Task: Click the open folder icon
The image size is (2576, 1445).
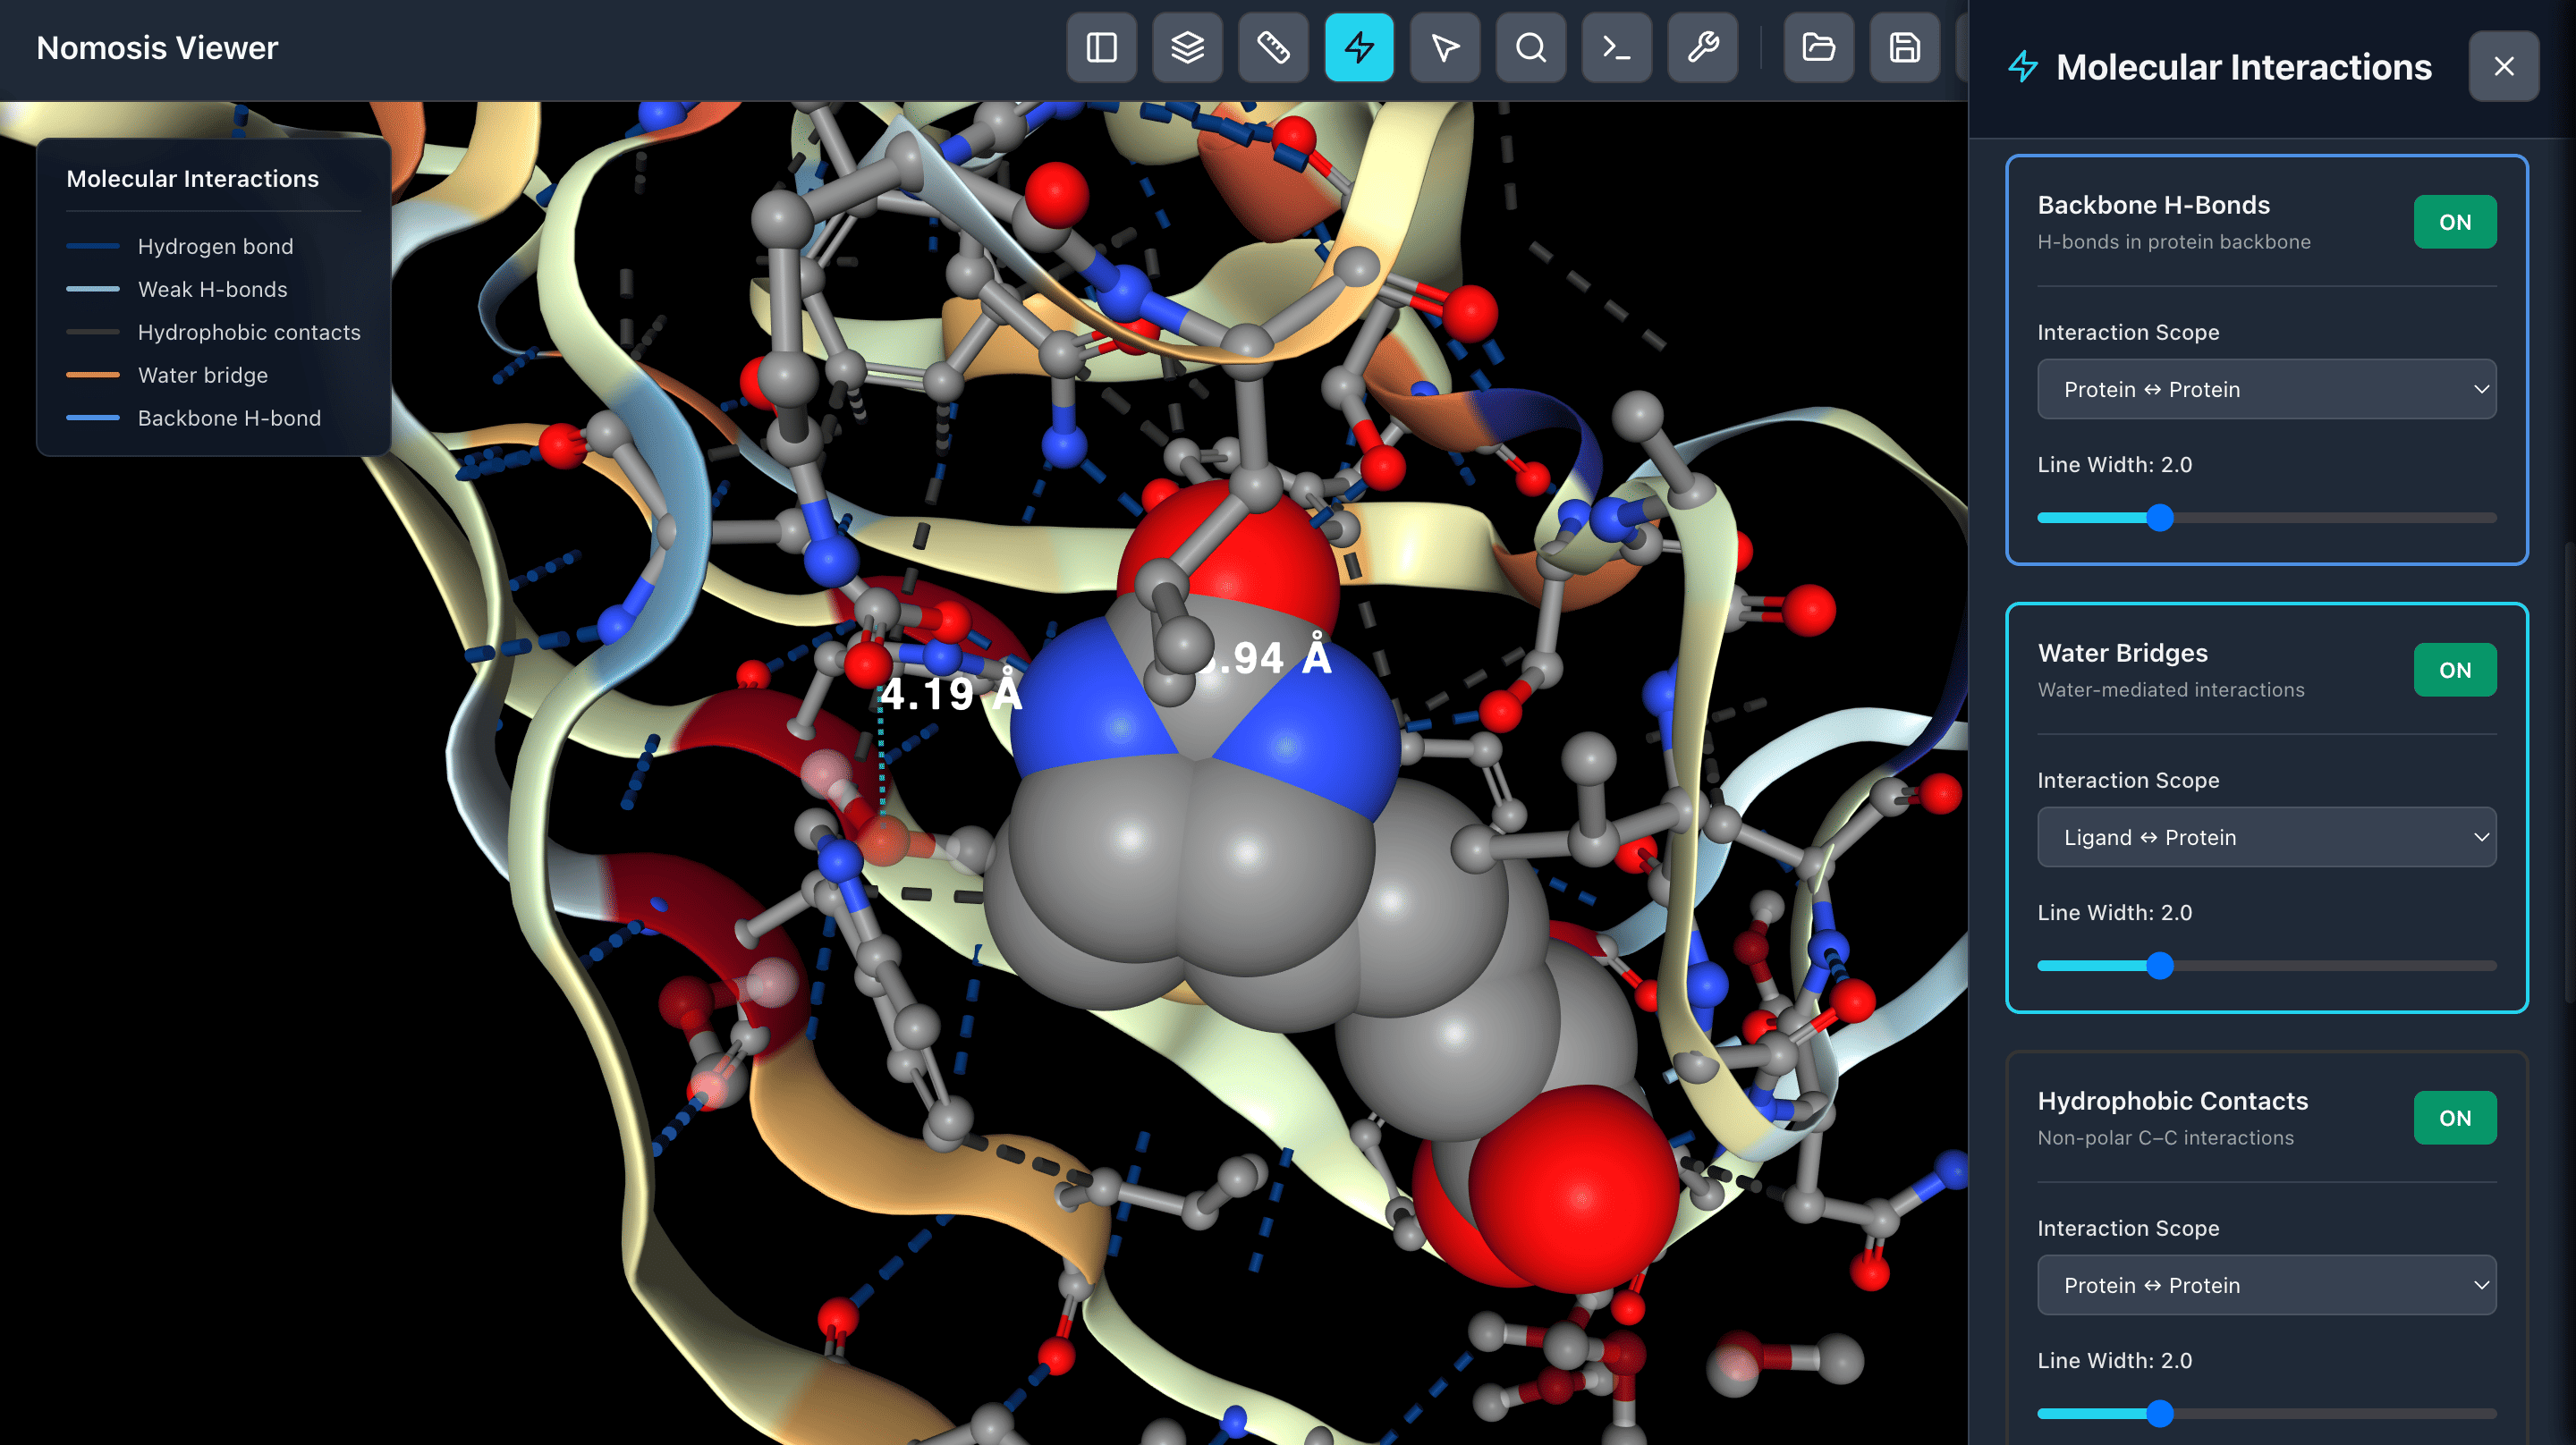Action: point(1818,48)
